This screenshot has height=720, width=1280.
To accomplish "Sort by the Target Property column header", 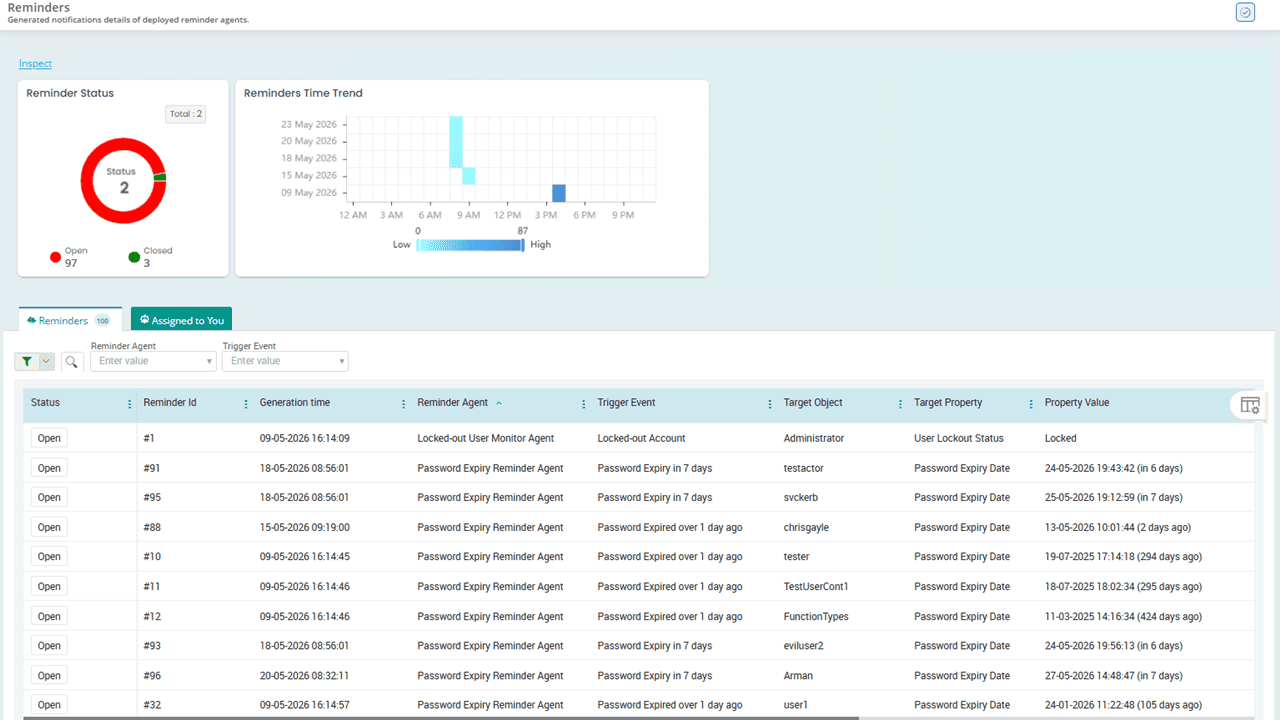I will click(x=948, y=403).
